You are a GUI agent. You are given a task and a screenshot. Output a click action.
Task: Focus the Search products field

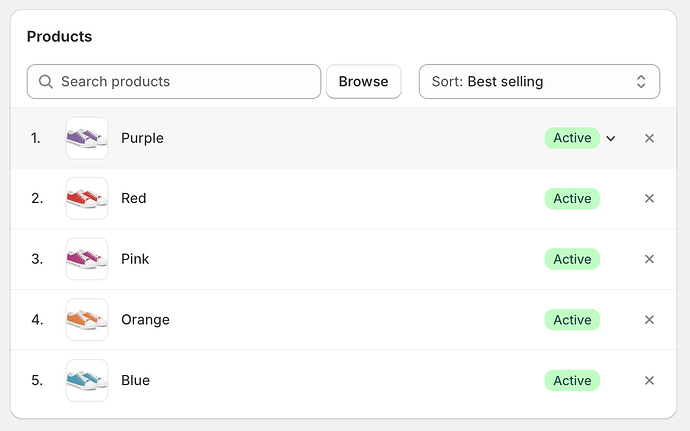[x=185, y=82]
